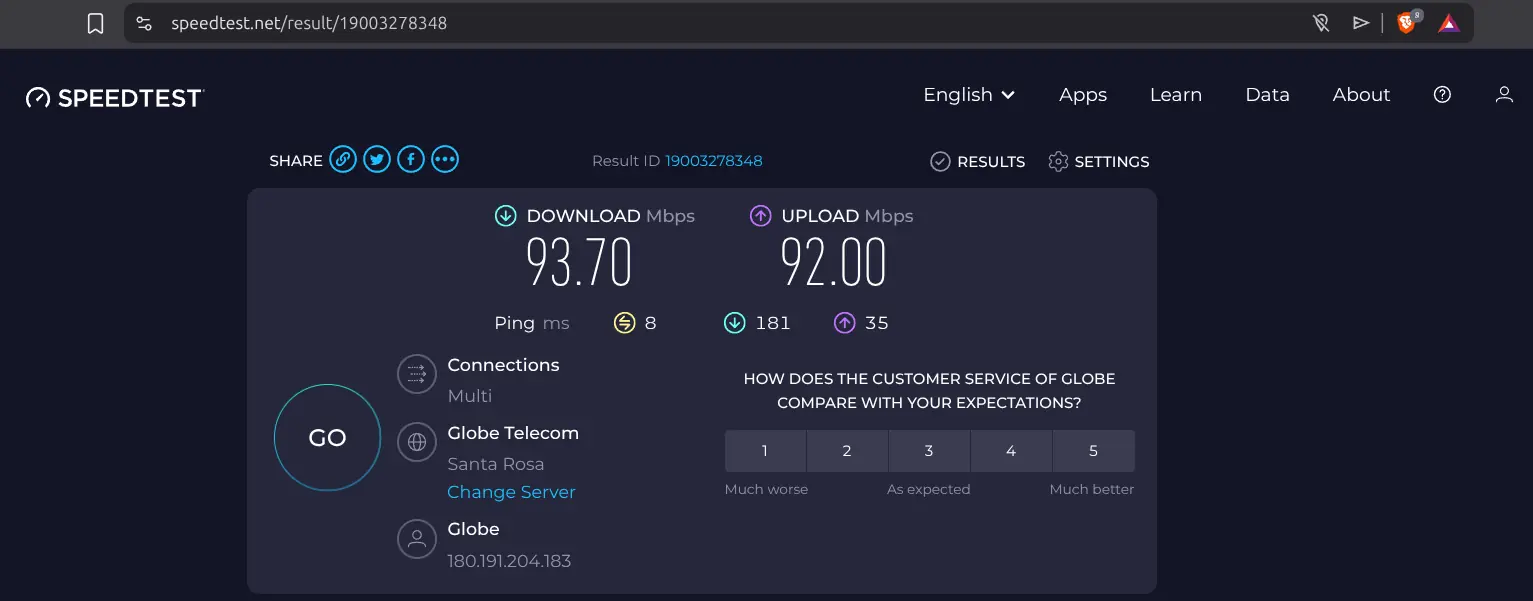Click the Change Server link
This screenshot has height=601, width=1533.
[x=511, y=492]
